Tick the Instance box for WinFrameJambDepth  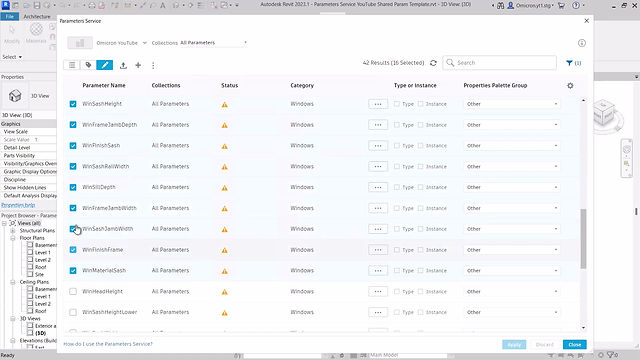[420, 125]
